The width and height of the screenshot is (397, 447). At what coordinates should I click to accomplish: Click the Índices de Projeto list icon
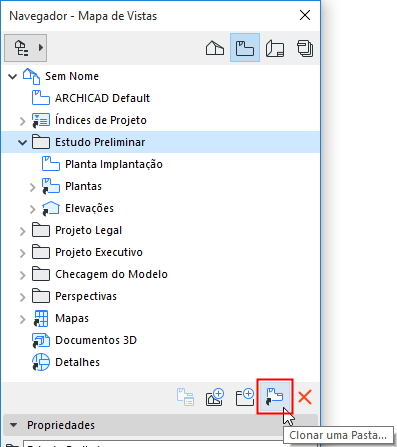[41, 120]
